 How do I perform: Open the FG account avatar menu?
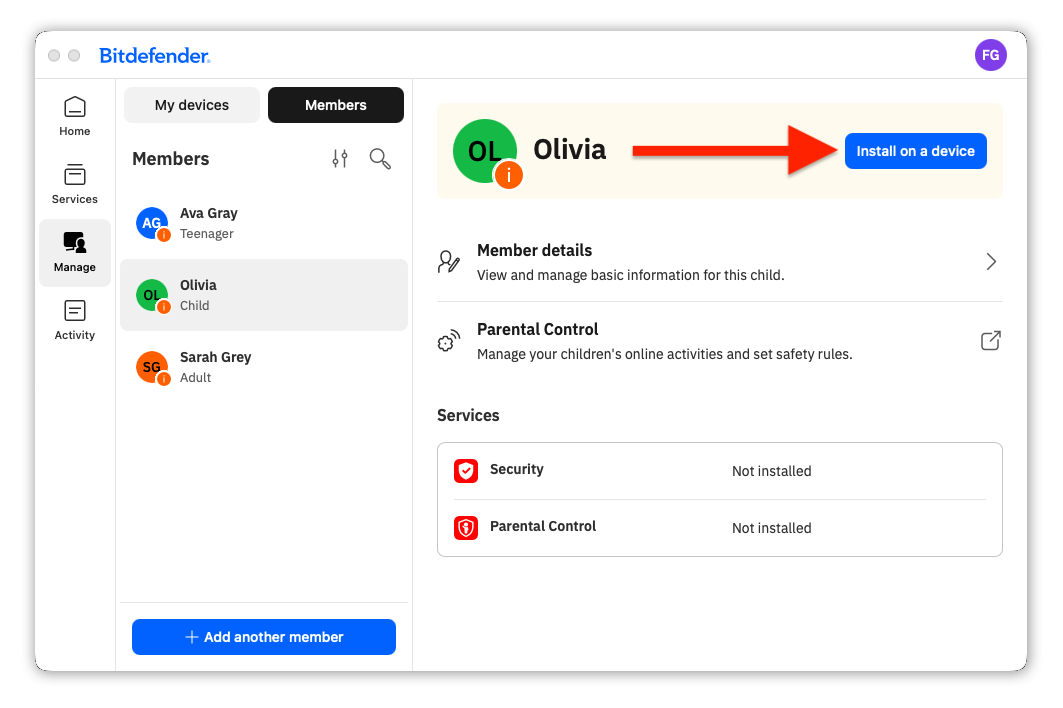coord(990,55)
